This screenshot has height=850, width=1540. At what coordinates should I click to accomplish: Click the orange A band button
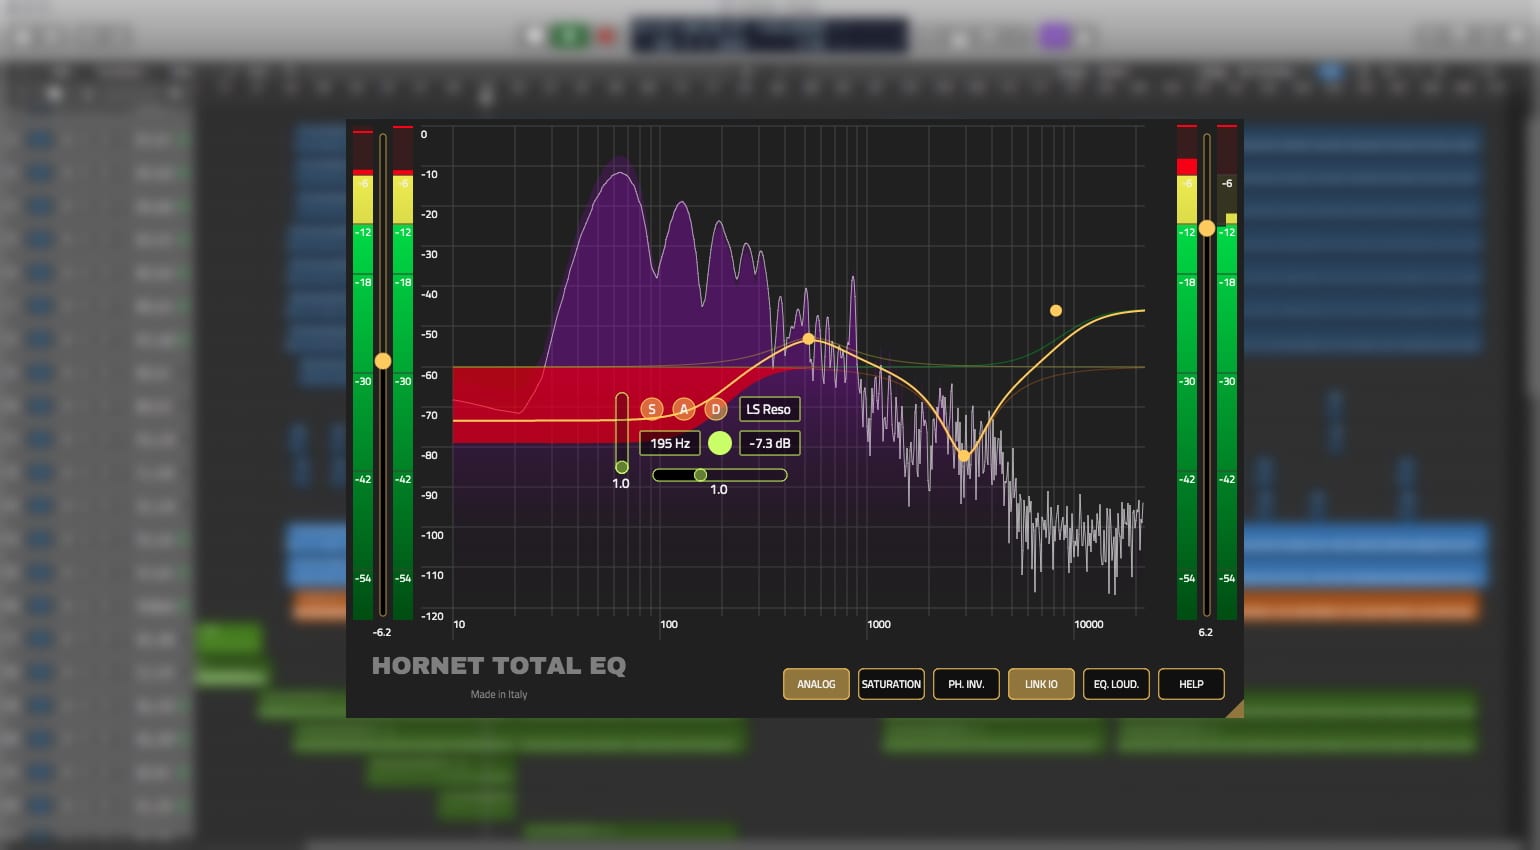point(684,409)
